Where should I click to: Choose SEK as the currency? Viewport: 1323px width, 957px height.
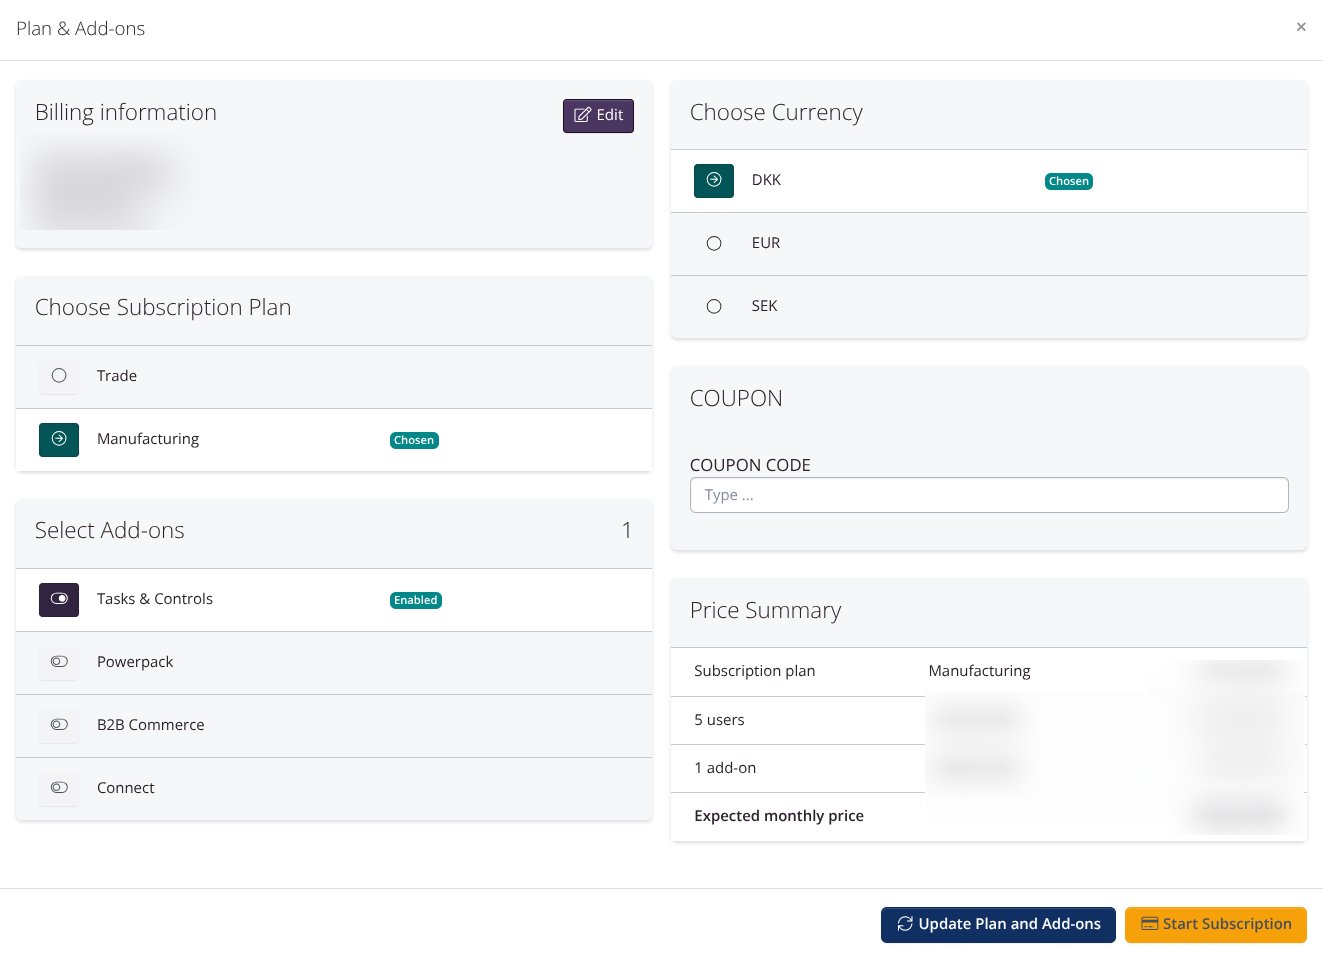[714, 306]
